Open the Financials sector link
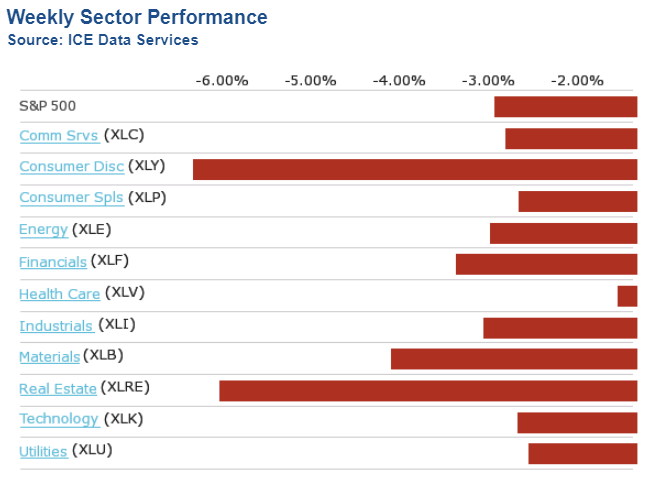The height and width of the screenshot is (488, 652). click(53, 262)
